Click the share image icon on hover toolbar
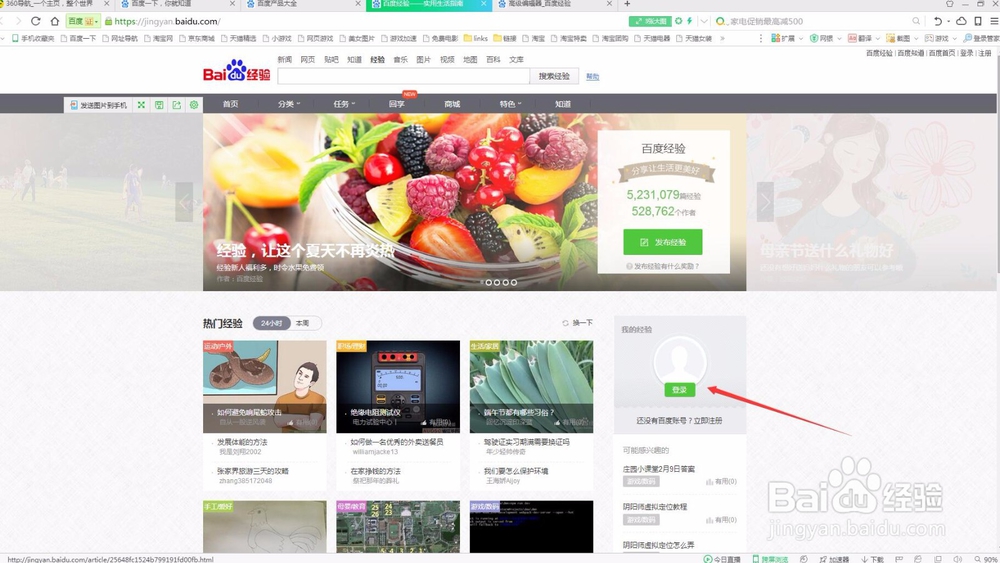 [176, 105]
